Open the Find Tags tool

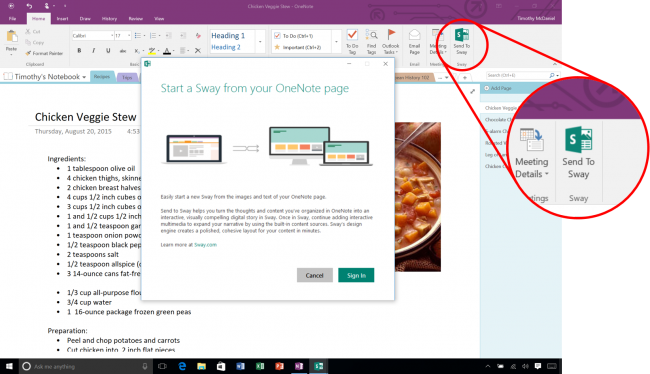point(371,42)
